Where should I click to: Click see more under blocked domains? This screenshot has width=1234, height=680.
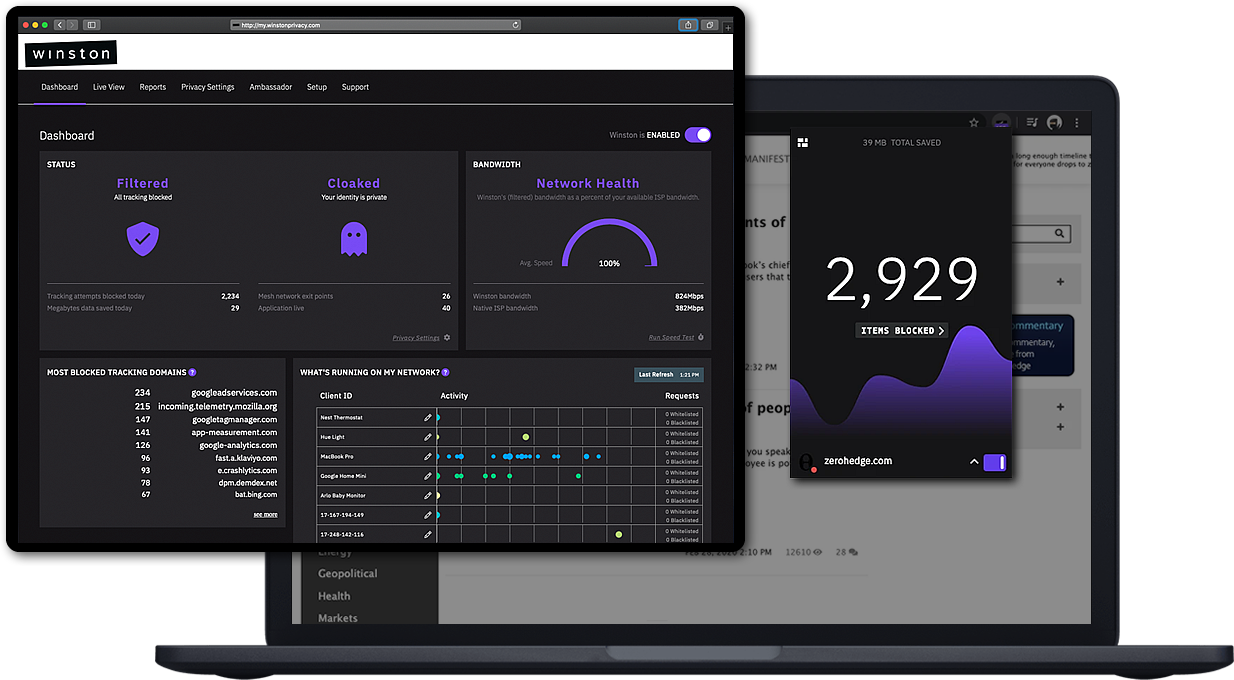(265, 515)
